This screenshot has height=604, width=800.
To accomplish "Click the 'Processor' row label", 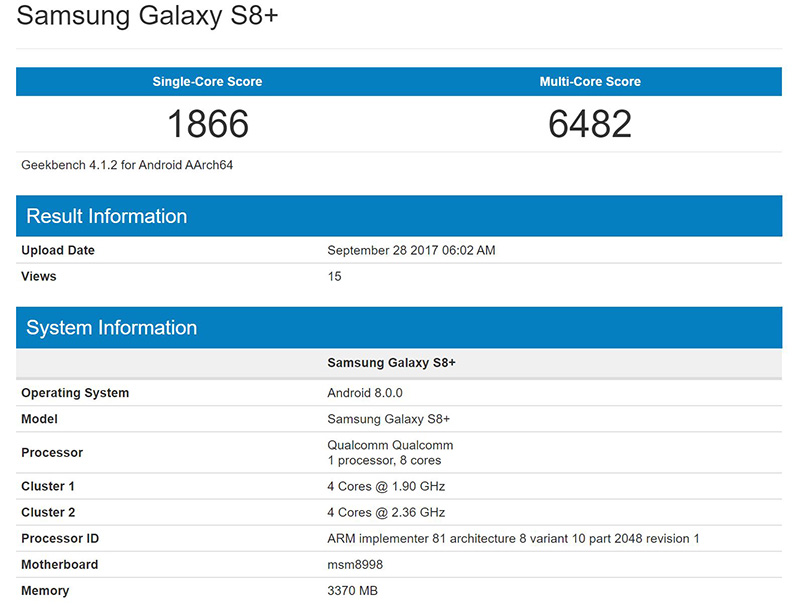I will click(x=52, y=452).
